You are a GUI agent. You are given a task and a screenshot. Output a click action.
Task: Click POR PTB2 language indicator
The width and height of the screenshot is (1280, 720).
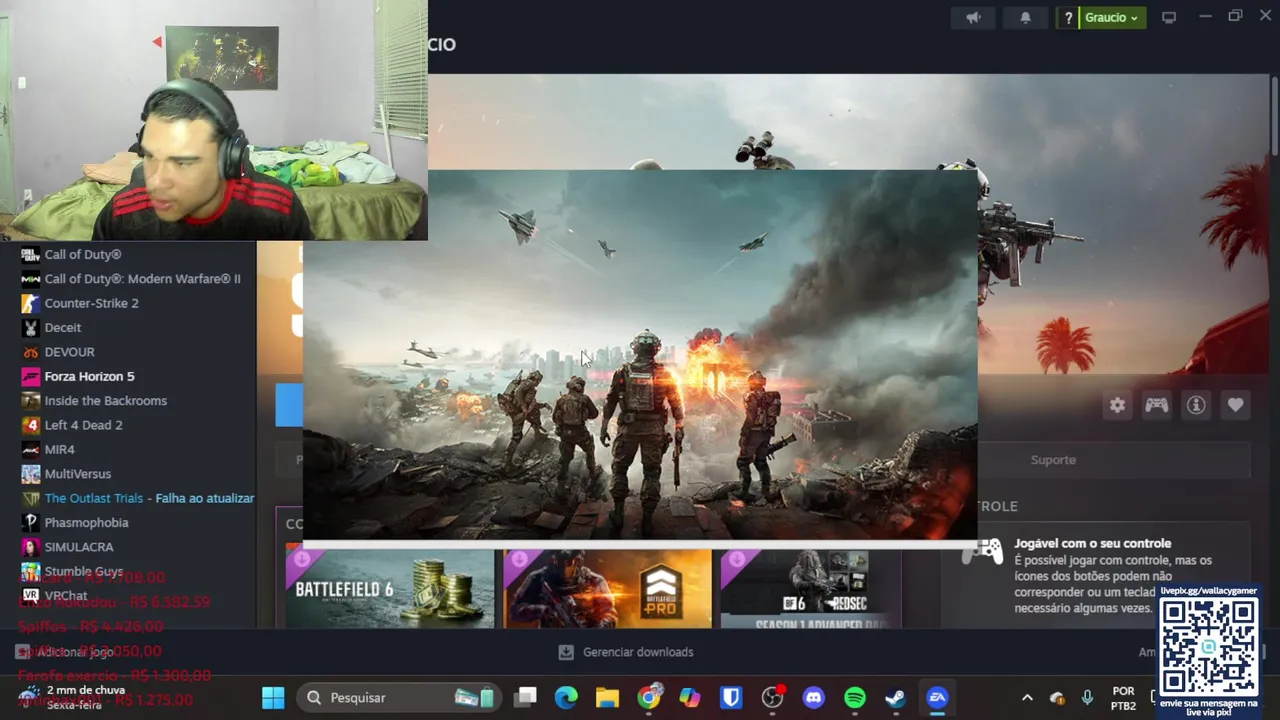coord(1124,698)
